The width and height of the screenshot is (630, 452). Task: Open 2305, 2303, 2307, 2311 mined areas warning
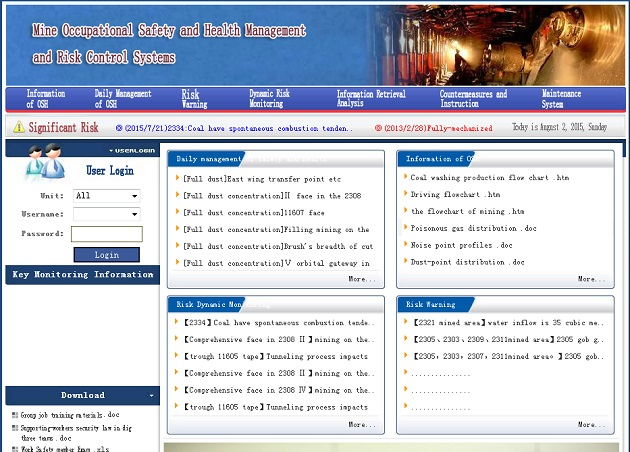click(x=508, y=356)
